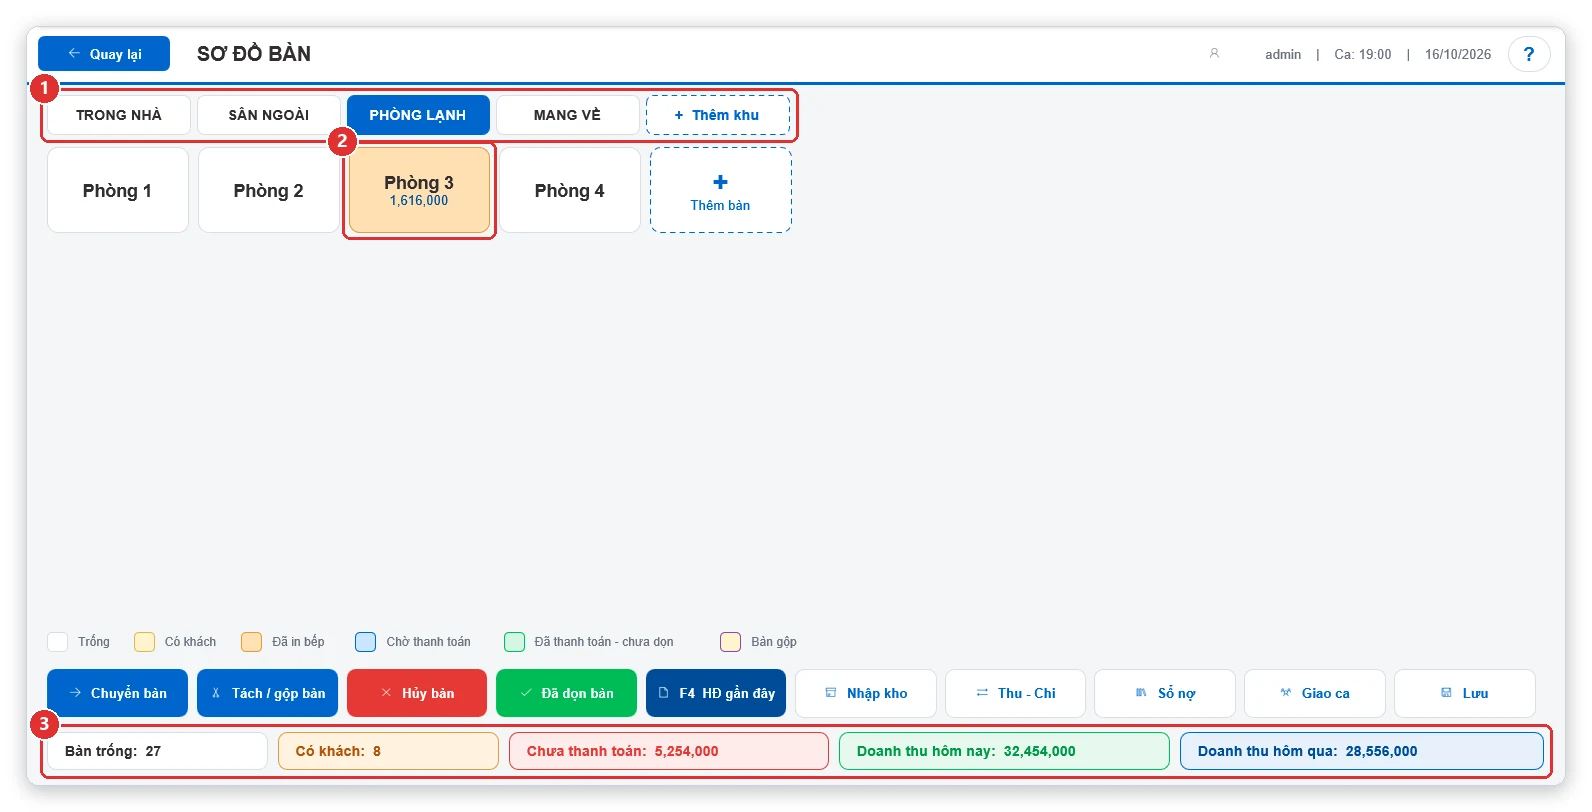
Task: Click Doanh thu hôm nay 32,454,000
Action: [1004, 751]
